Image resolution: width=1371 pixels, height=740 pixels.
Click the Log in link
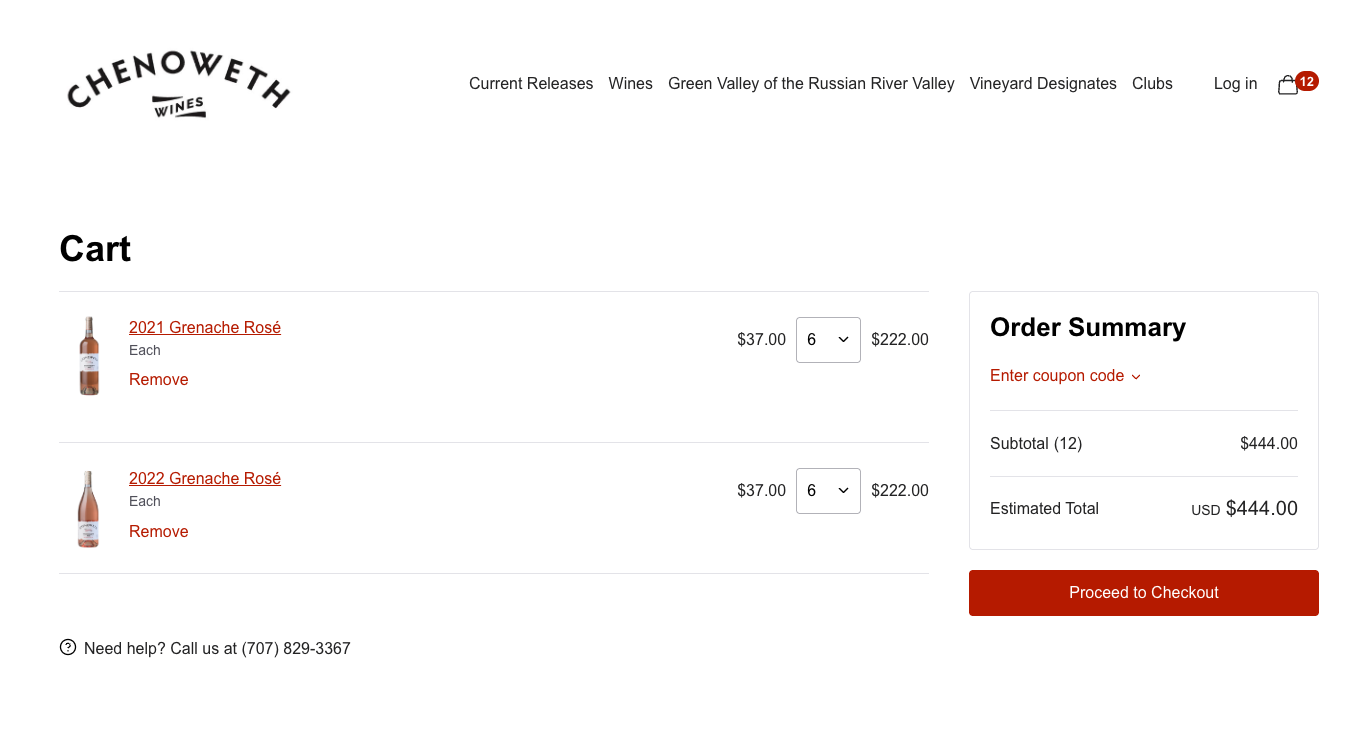pos(1235,84)
